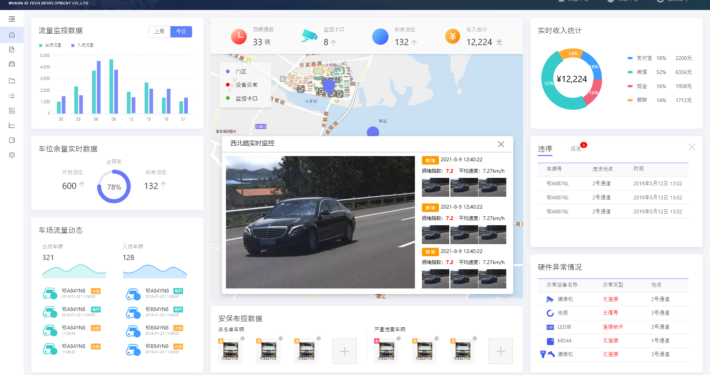The width and height of the screenshot is (710, 375).
Task: Switch the traffic chart to 上周
Action: [159, 31]
